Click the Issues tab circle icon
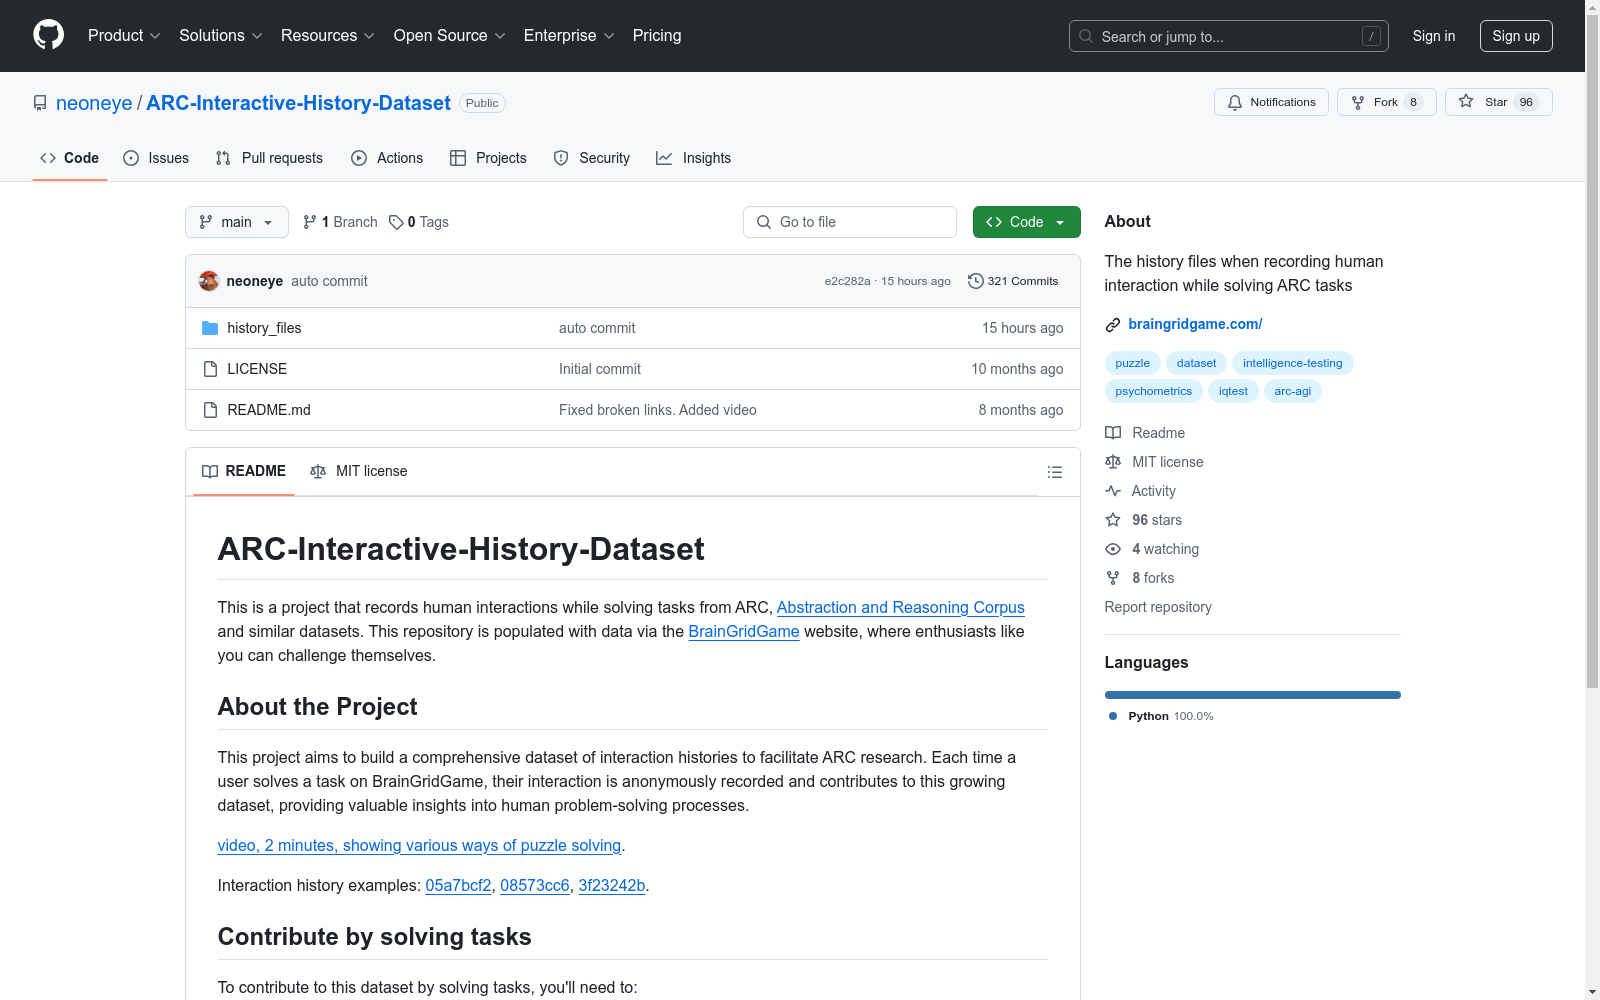The image size is (1600, 1000). point(131,158)
